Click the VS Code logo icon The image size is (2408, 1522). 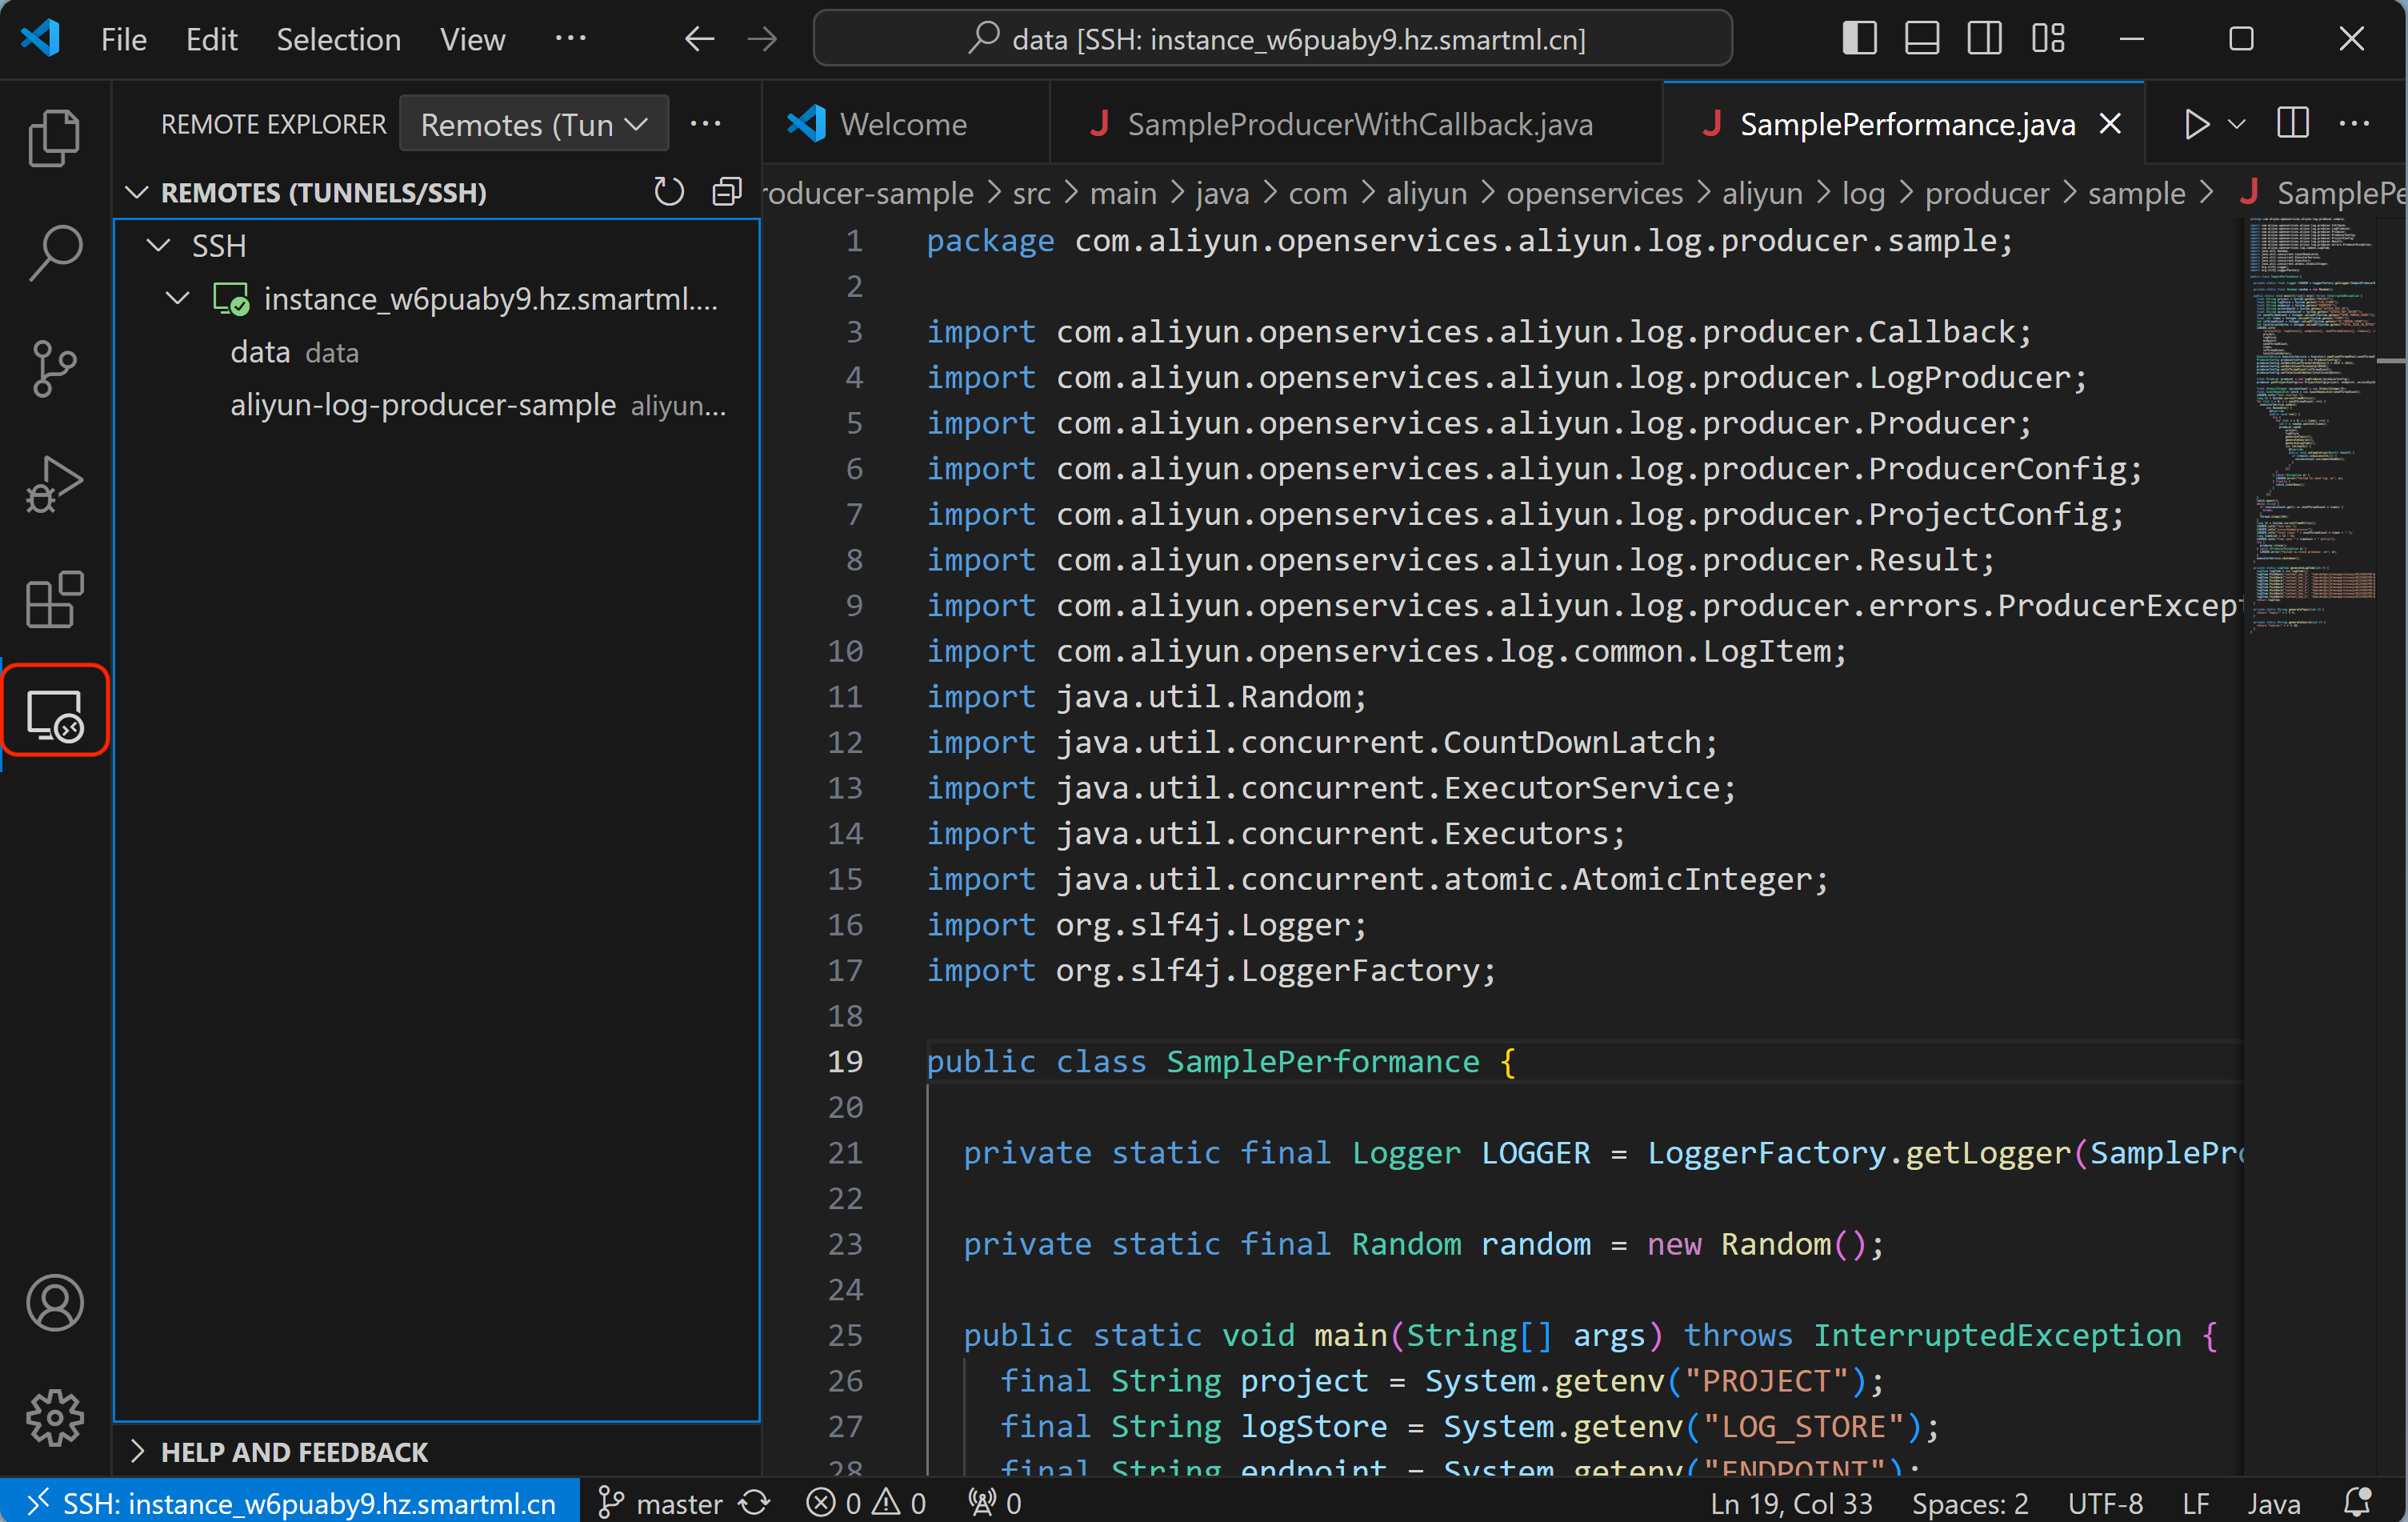[41, 39]
